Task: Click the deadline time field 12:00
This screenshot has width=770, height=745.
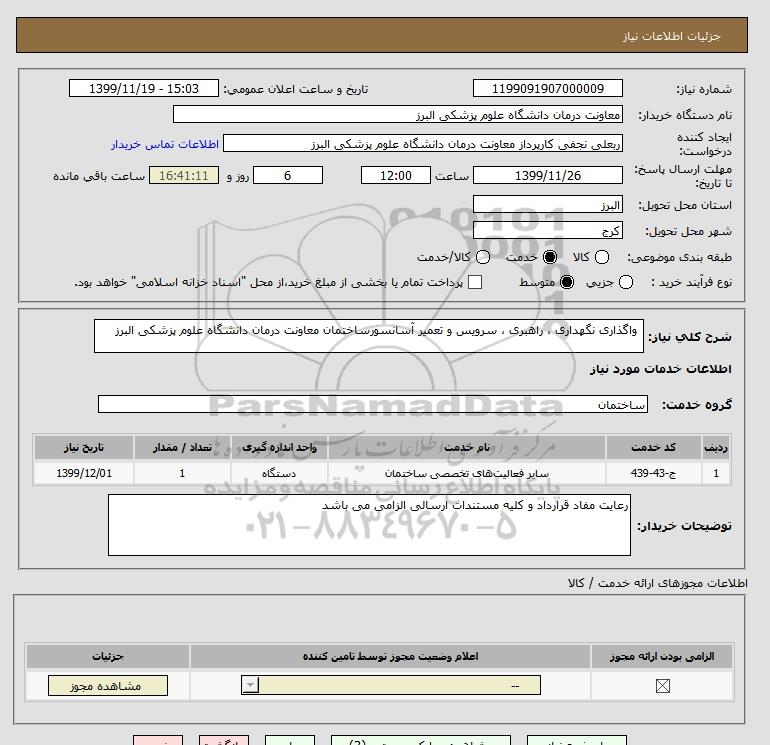Action: 396,175
